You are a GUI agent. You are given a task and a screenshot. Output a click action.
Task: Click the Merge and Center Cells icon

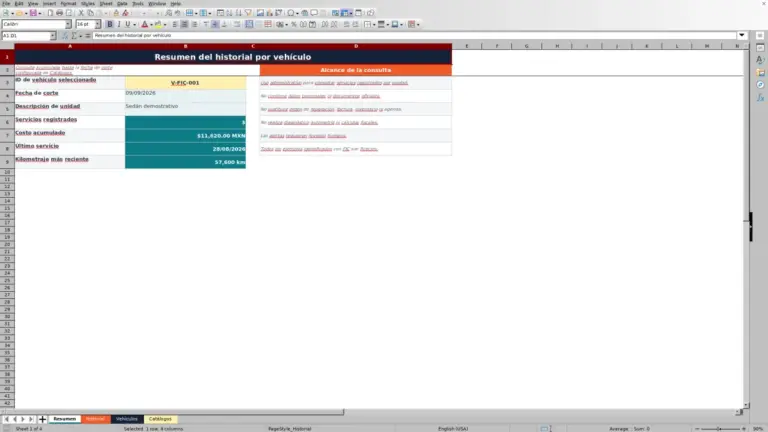point(249,24)
